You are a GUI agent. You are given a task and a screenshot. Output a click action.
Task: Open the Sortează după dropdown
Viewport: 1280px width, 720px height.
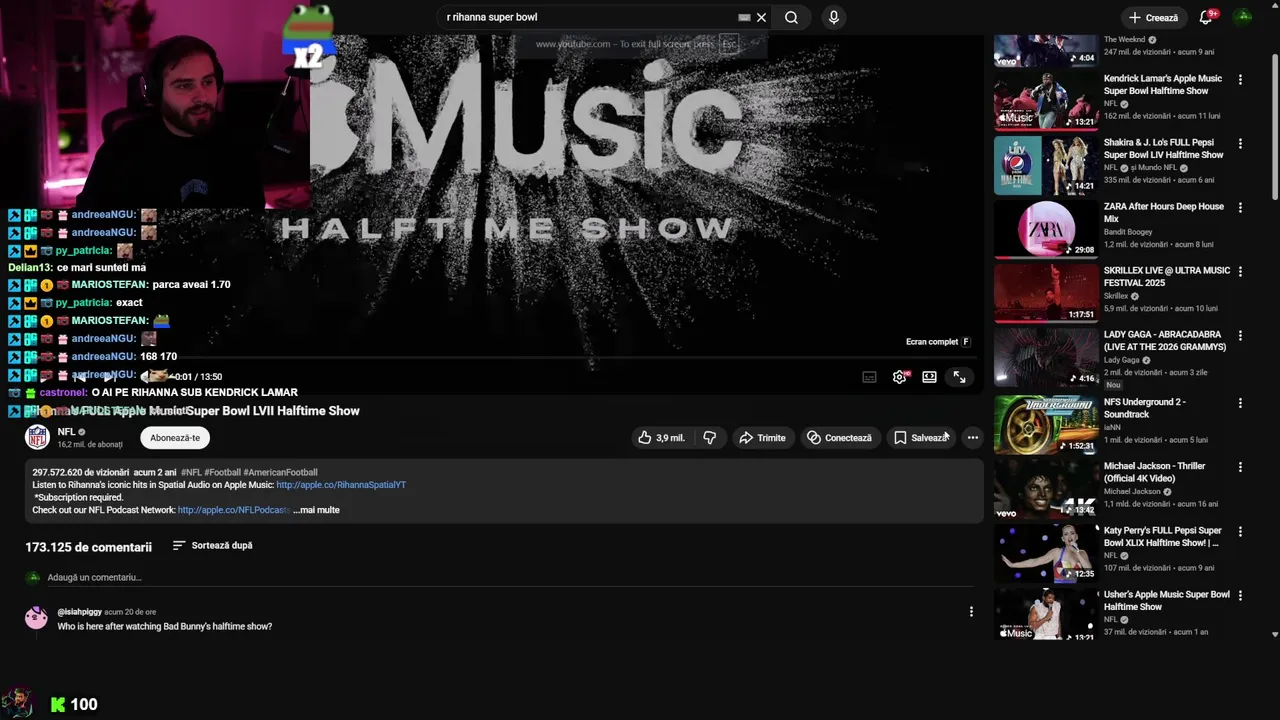pyautogui.click(x=212, y=546)
